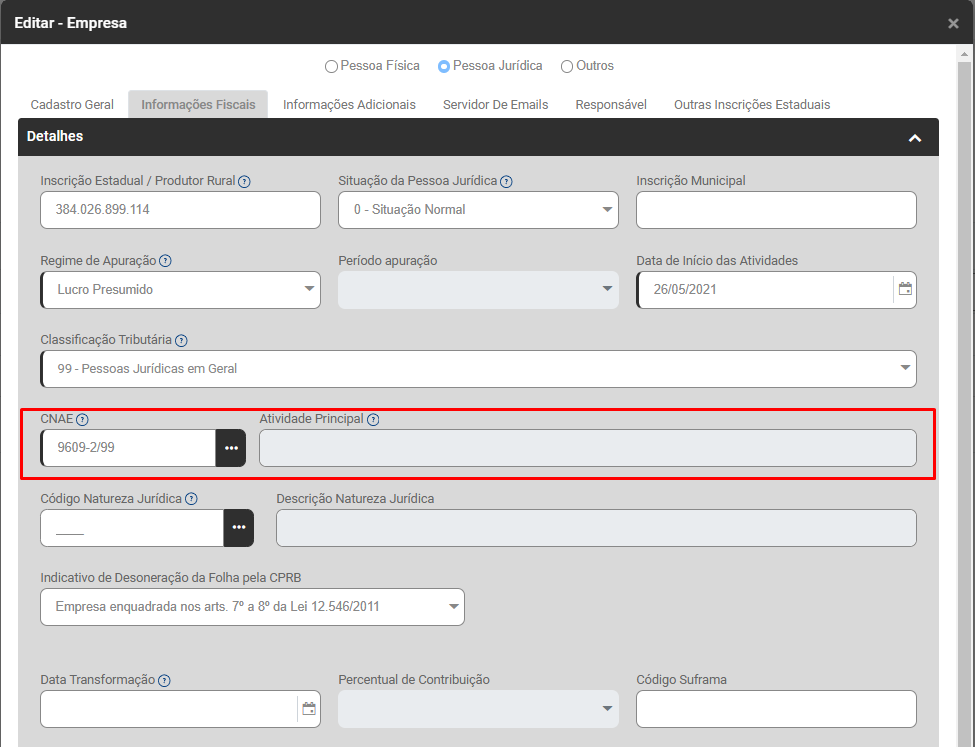
Task: Click the Código Natureza Jurídica lookup button
Action: click(x=239, y=527)
